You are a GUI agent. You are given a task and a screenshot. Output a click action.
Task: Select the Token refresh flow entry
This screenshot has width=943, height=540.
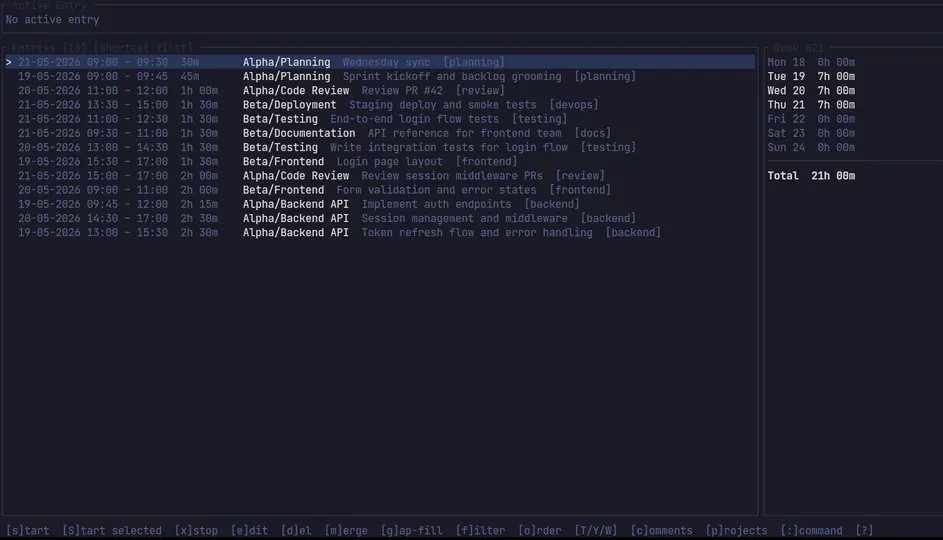click(380, 233)
